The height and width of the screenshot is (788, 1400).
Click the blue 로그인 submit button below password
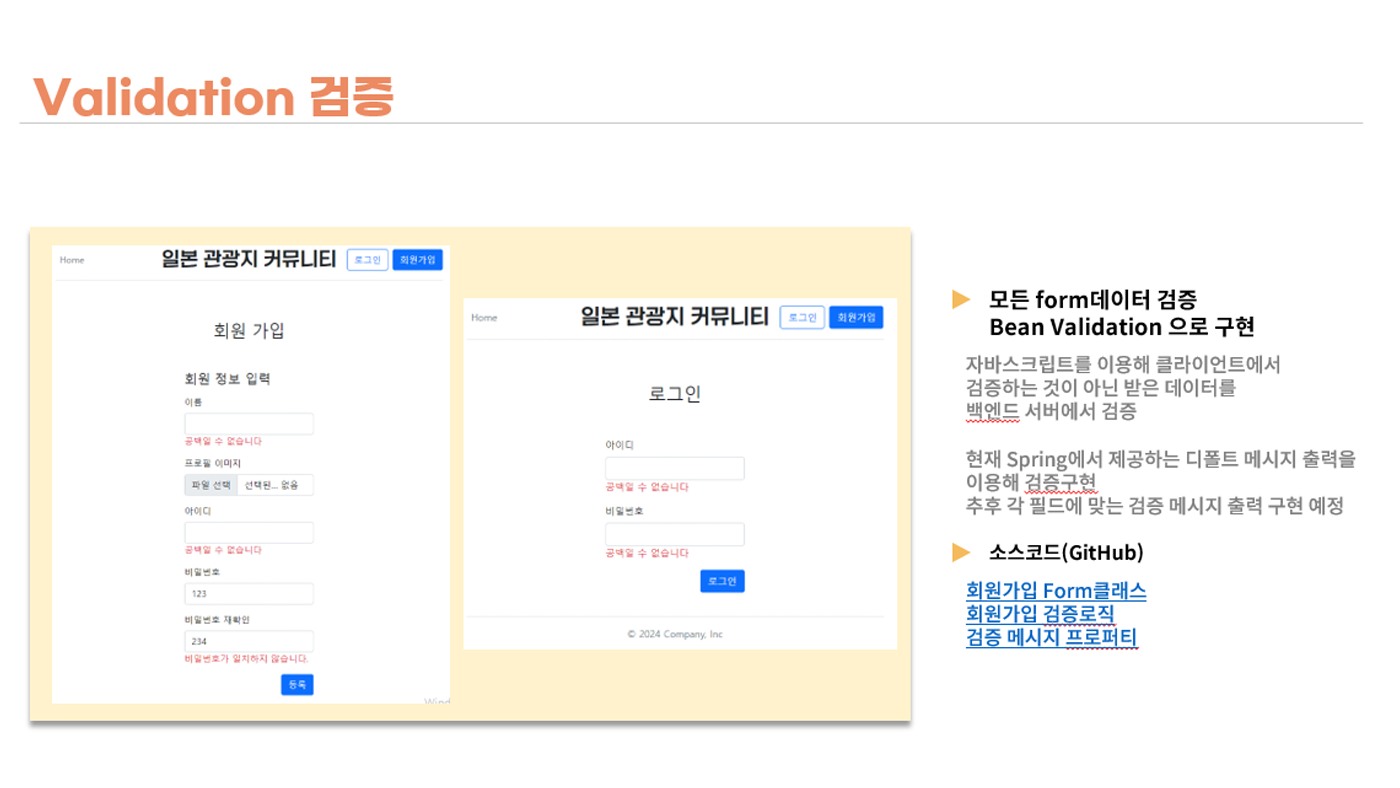click(x=722, y=581)
